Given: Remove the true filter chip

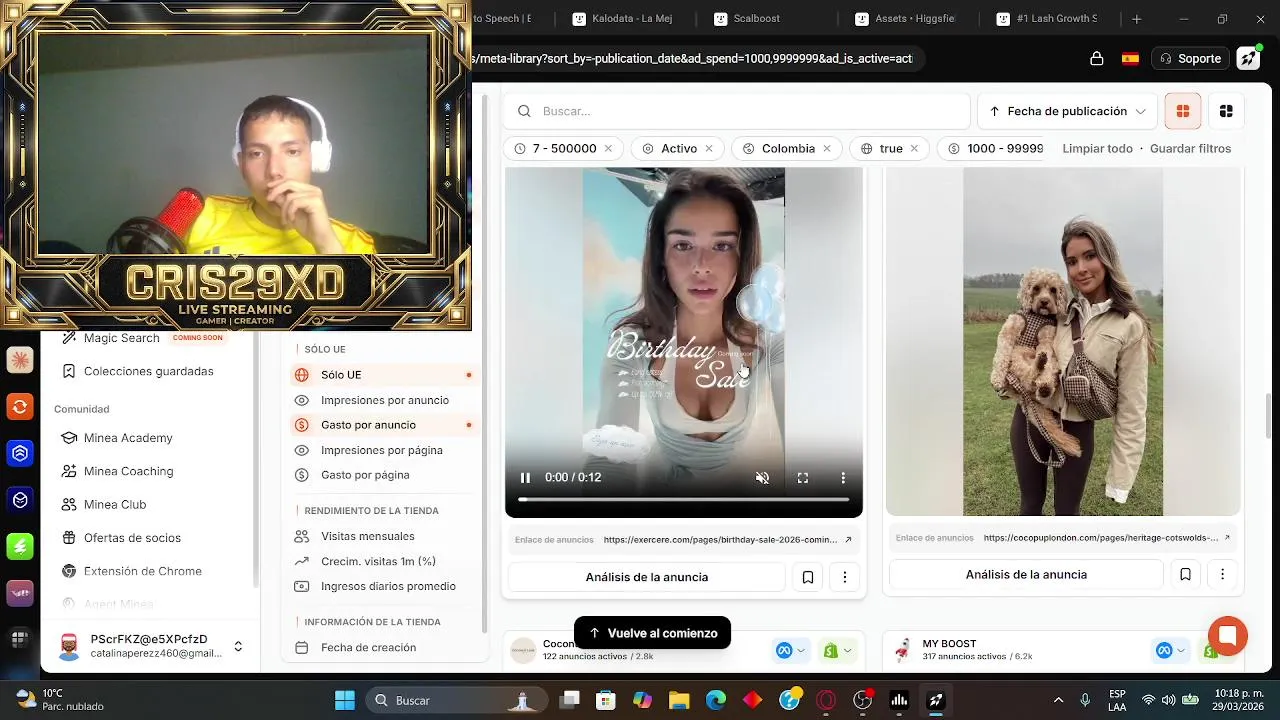Looking at the screenshot, I should pos(914,148).
